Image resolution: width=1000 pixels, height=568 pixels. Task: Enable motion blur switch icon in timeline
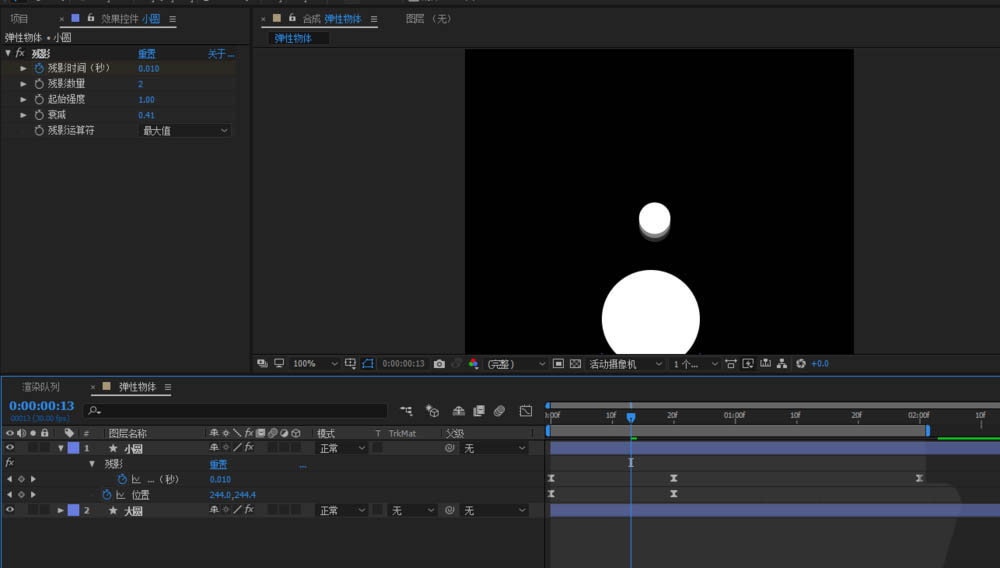499,411
